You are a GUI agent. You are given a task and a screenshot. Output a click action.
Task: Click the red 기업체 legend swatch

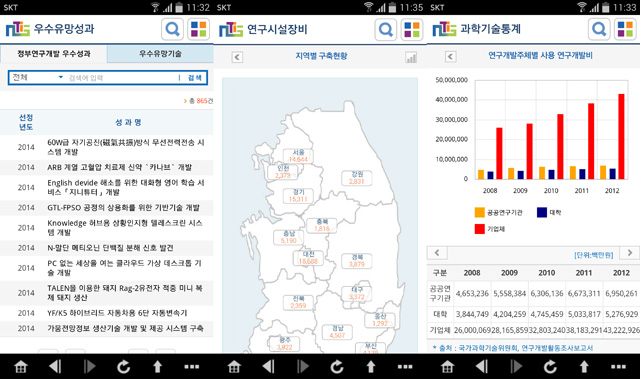click(480, 229)
